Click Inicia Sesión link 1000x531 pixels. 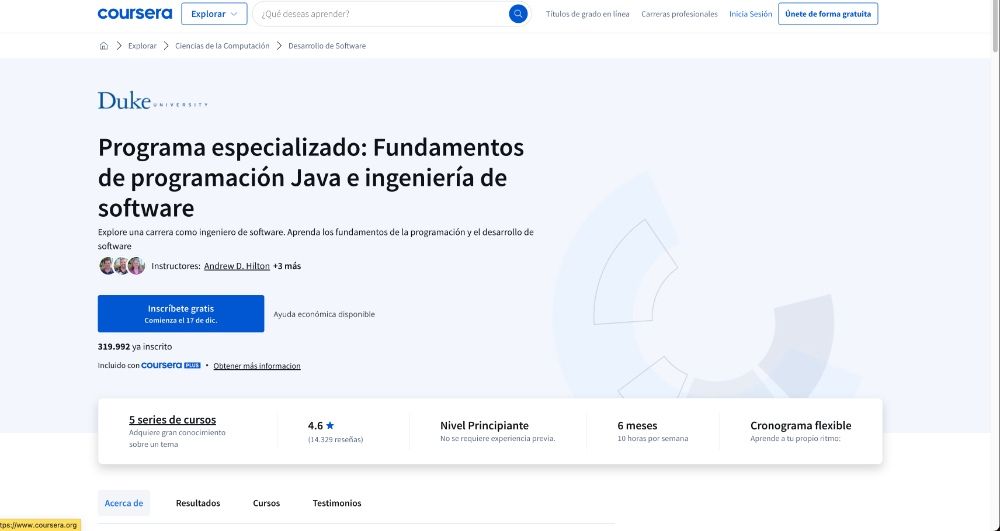[x=751, y=14]
